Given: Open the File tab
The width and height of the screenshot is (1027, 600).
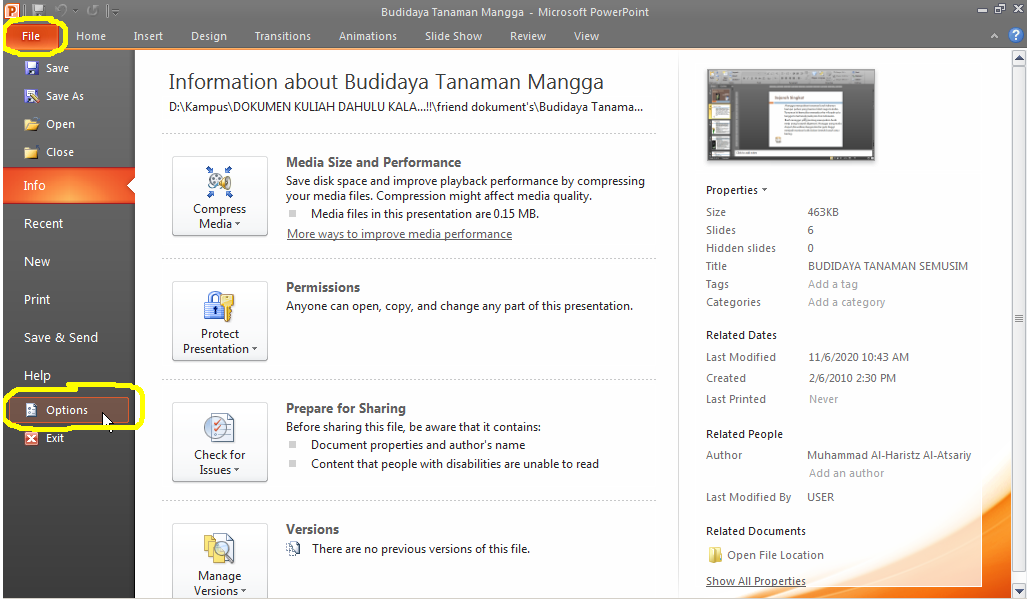Looking at the screenshot, I should tap(31, 36).
